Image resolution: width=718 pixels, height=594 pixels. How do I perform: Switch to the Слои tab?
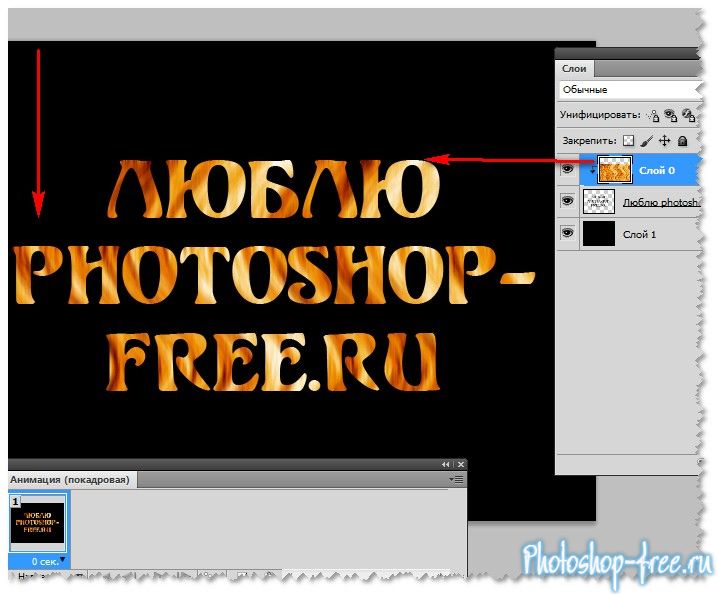click(575, 68)
